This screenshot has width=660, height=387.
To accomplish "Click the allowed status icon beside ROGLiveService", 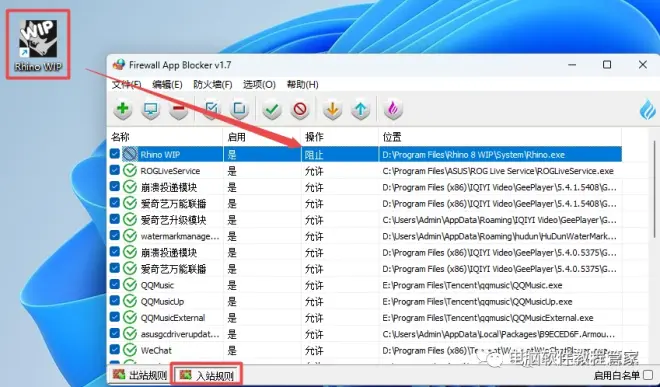I will point(130,171).
